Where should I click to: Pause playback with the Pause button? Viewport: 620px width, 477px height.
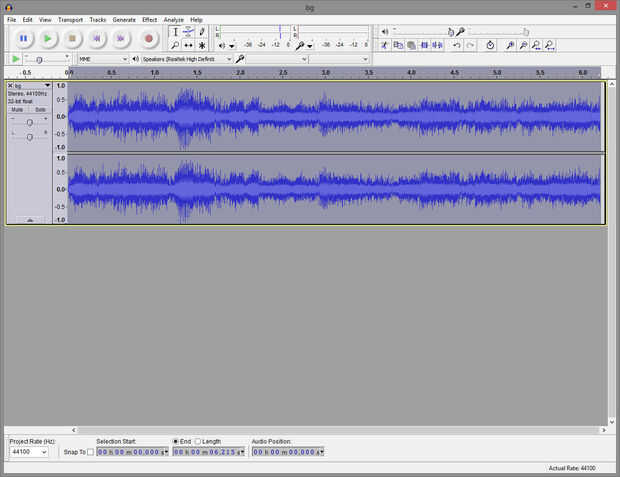pos(24,38)
